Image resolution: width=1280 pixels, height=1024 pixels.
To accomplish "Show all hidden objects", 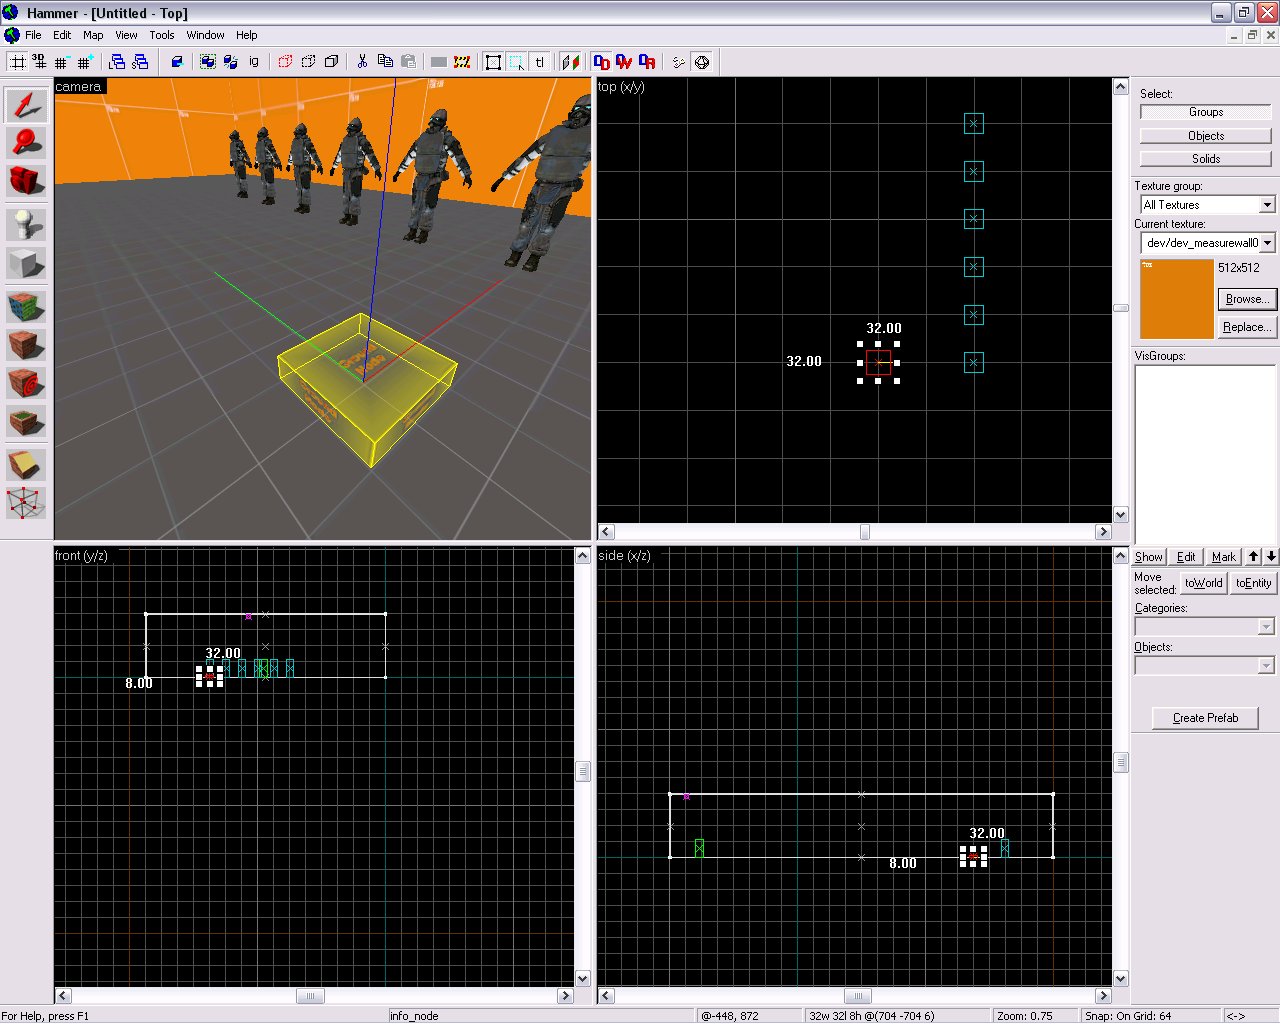I will coord(331,62).
